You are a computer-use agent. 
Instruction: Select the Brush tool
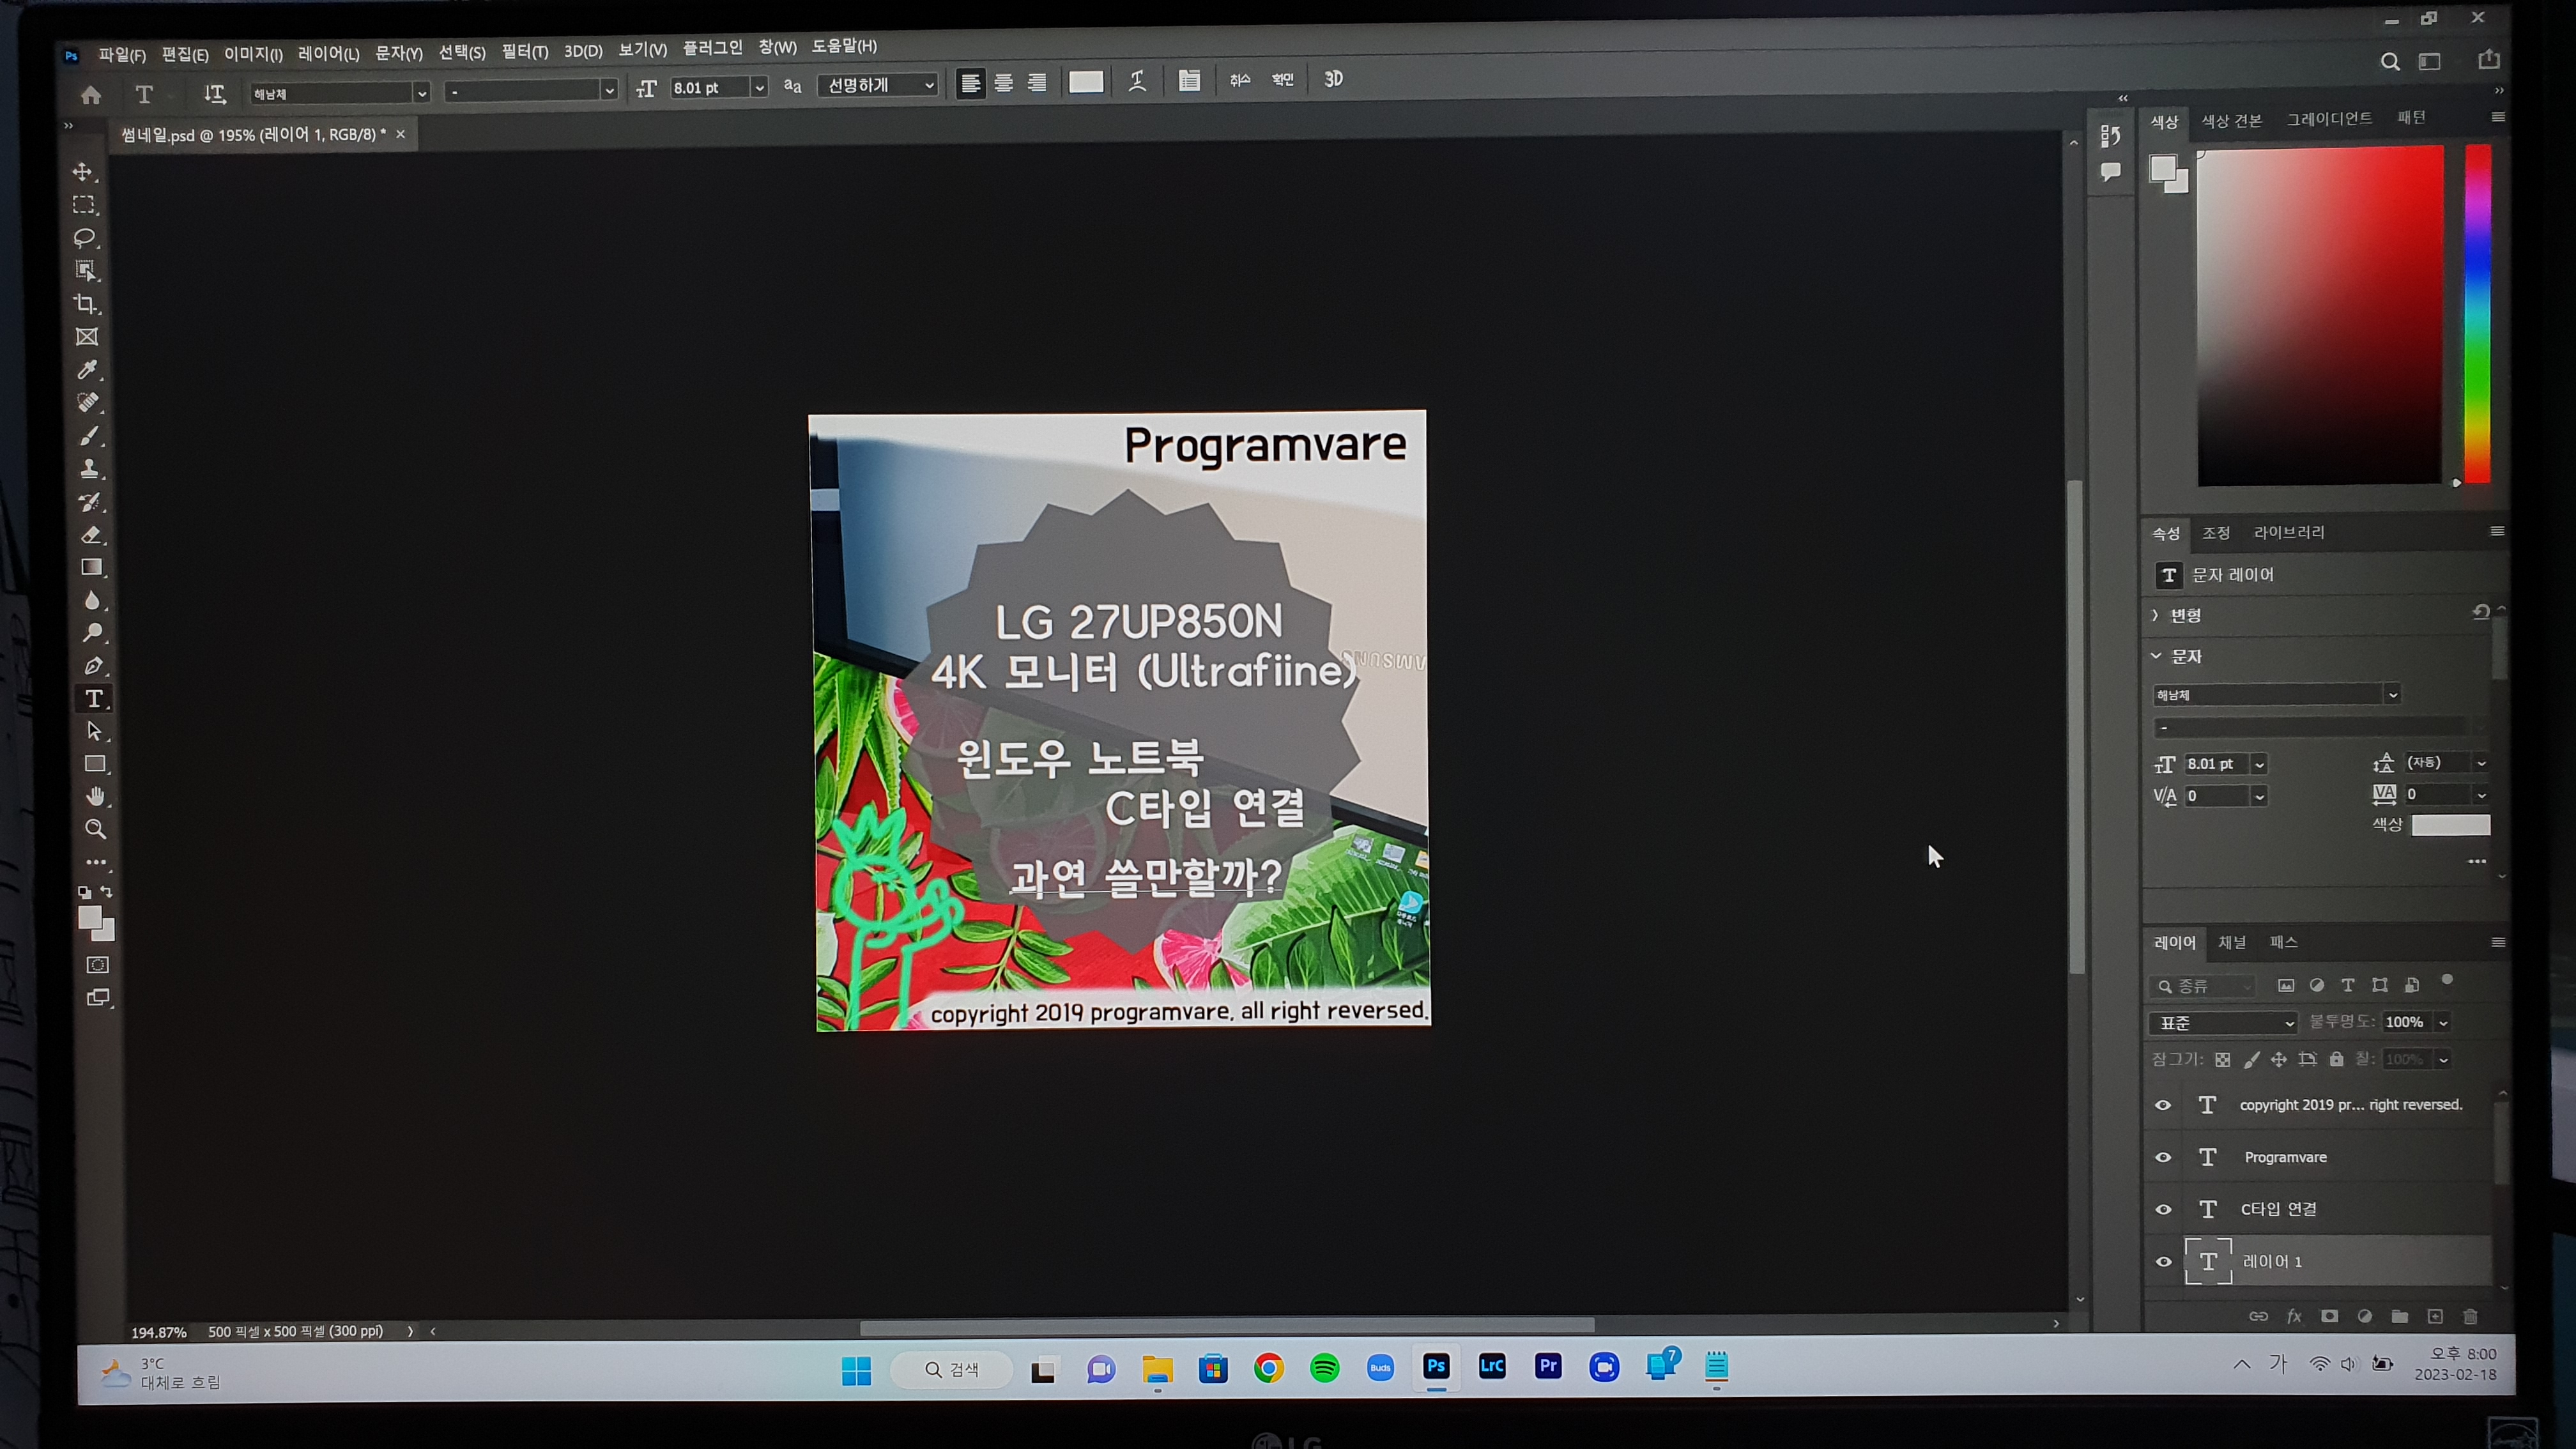pyautogui.click(x=89, y=436)
